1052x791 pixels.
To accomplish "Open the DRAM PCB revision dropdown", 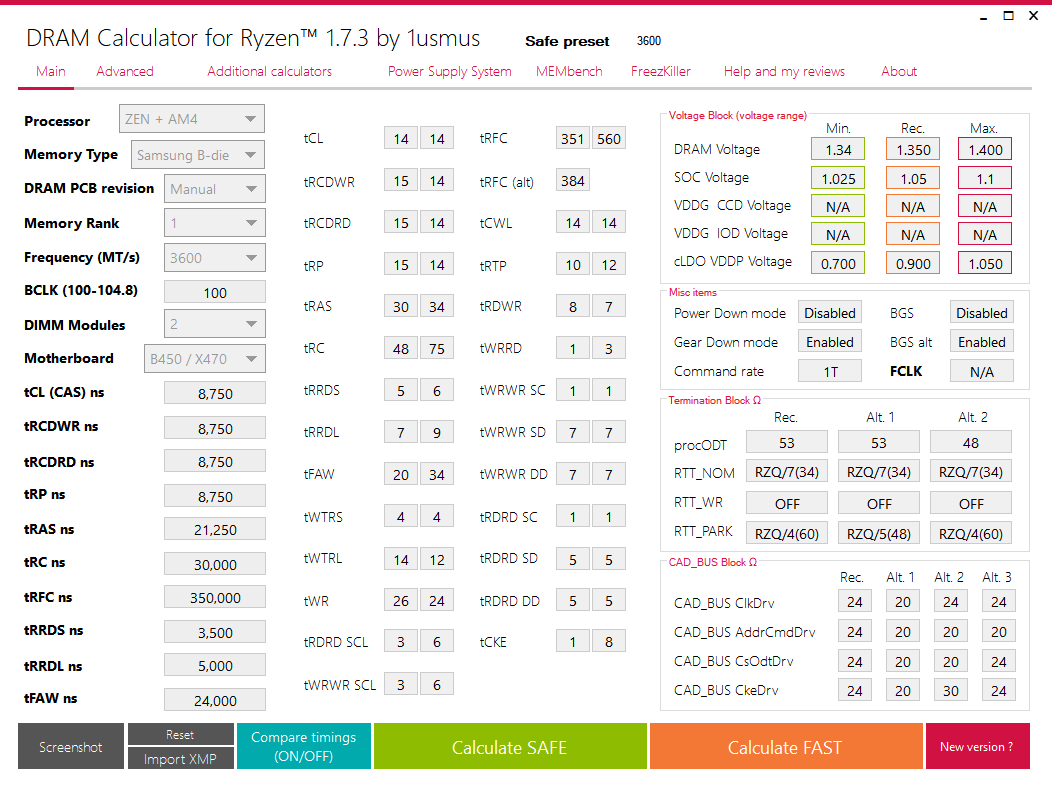I will point(215,189).
